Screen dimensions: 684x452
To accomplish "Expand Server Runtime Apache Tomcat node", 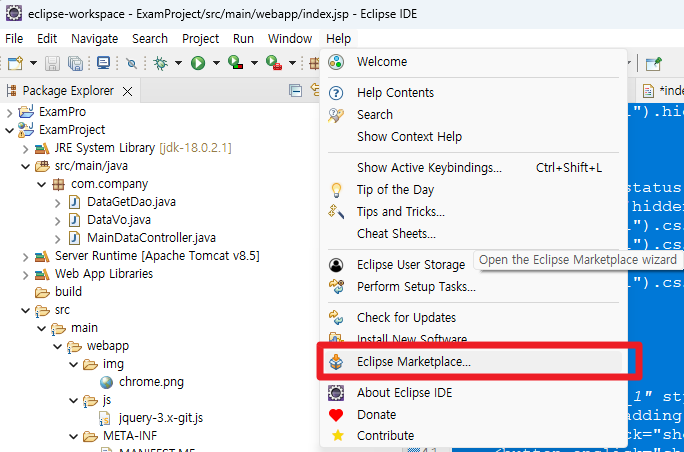I will click(x=26, y=257).
